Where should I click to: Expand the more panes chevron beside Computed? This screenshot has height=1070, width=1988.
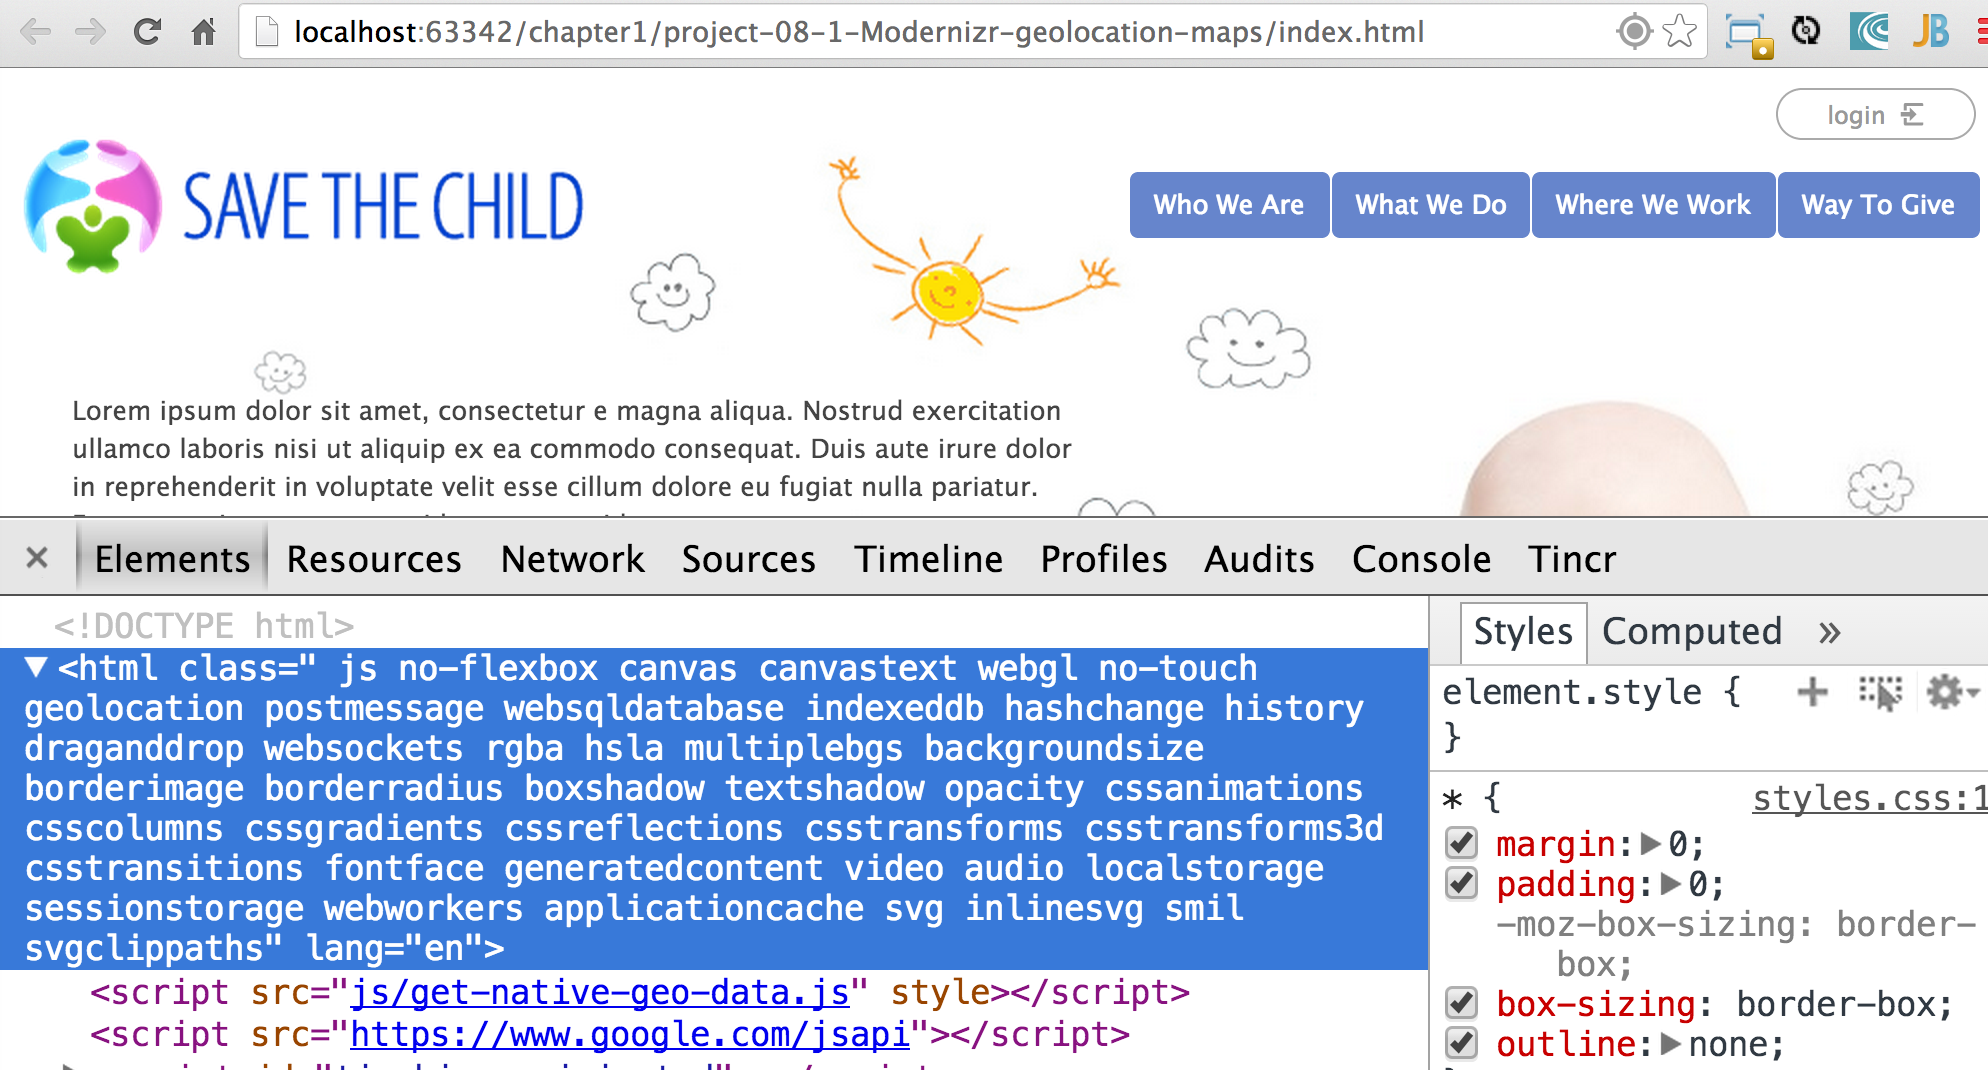point(1829,632)
